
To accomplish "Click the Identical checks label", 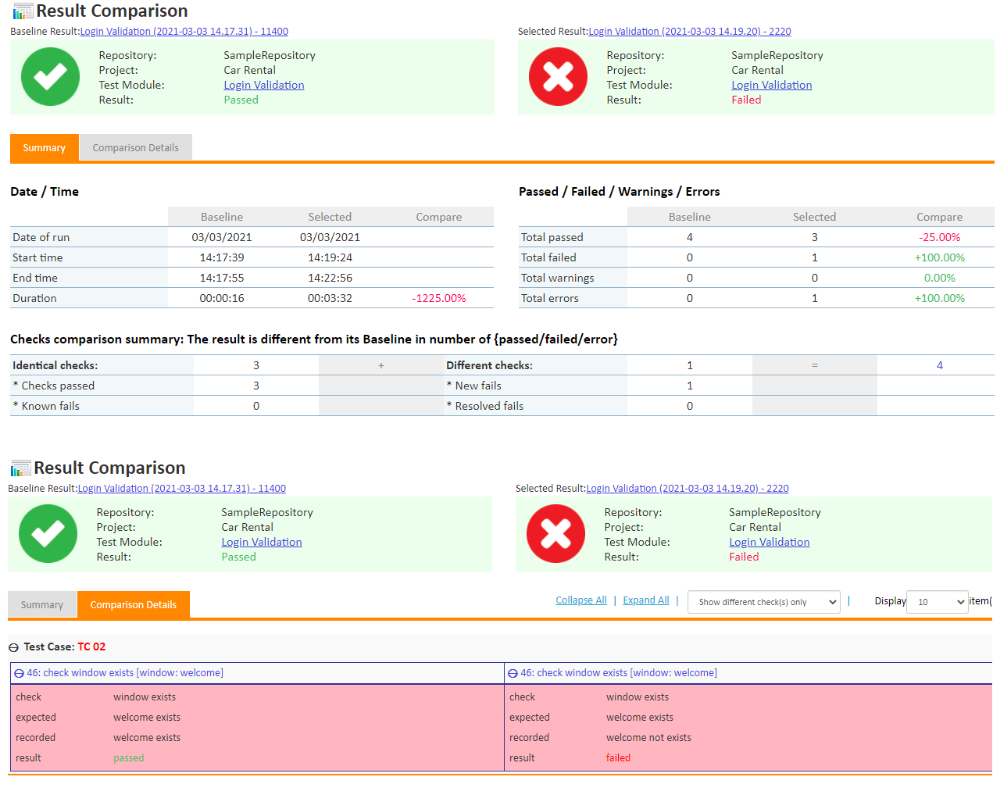I will click(55, 365).
